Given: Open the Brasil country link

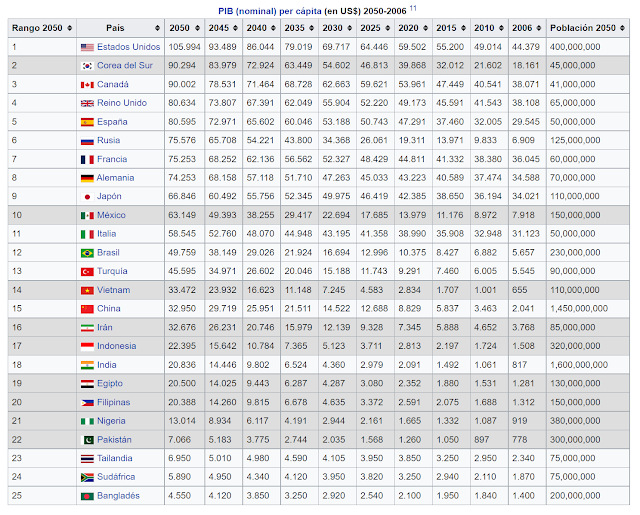Looking at the screenshot, I should coord(108,253).
